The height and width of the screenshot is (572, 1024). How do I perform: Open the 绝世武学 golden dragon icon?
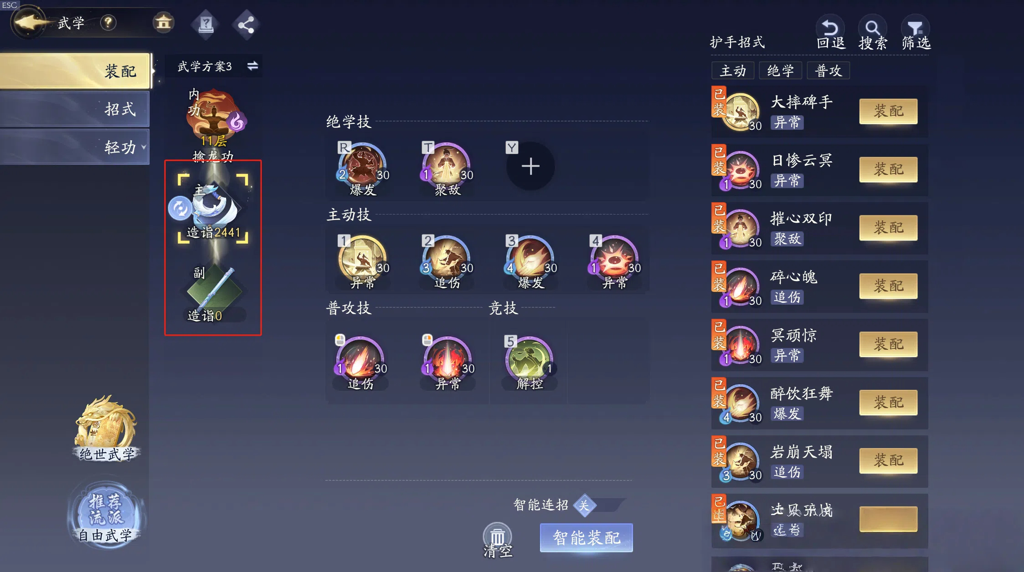[x=106, y=428]
